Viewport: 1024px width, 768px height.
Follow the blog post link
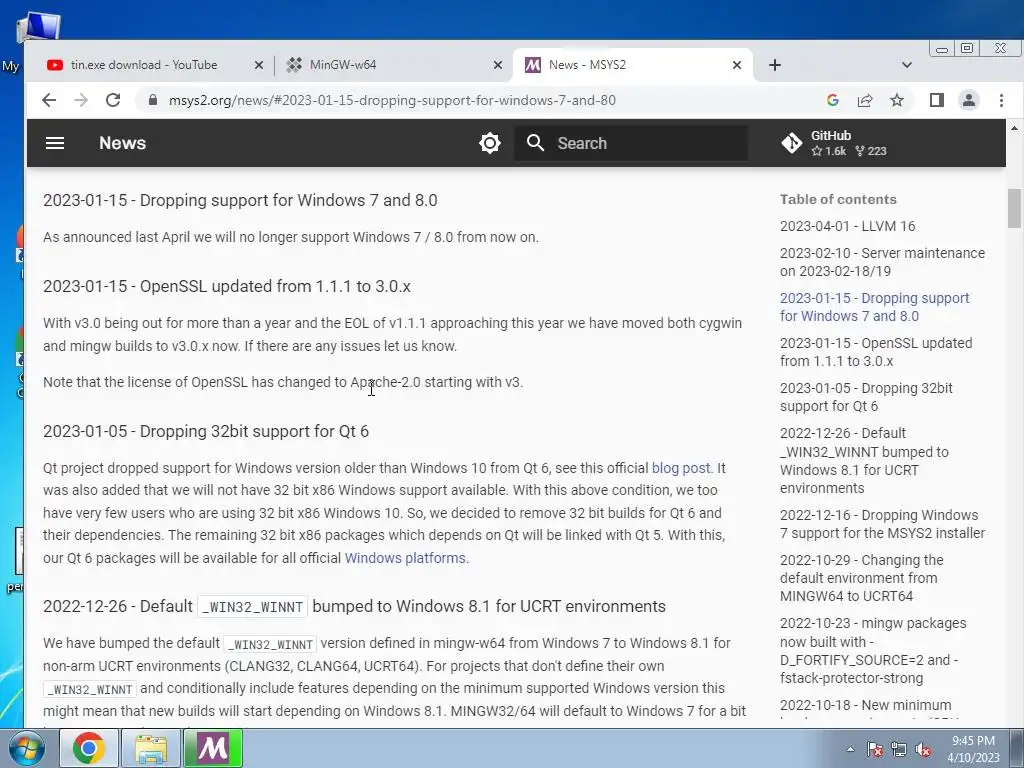(x=681, y=468)
